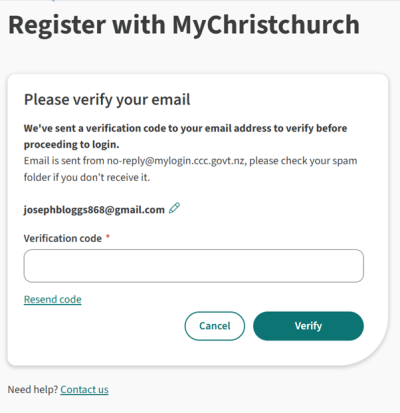Open the Contact us link
This screenshot has height=413, width=400.
click(84, 389)
